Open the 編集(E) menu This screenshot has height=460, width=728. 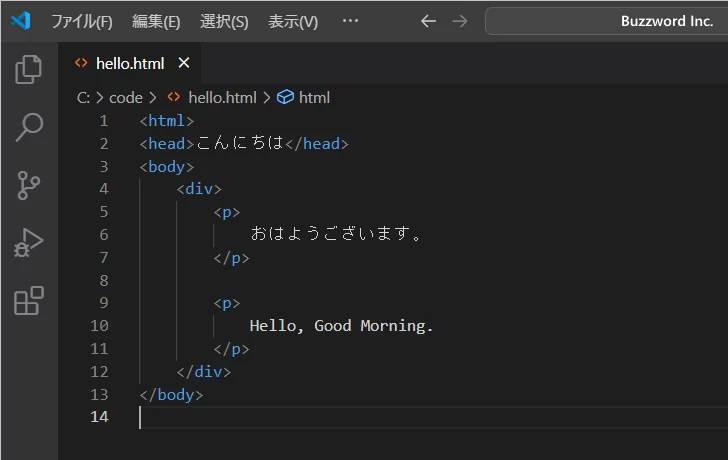point(156,21)
